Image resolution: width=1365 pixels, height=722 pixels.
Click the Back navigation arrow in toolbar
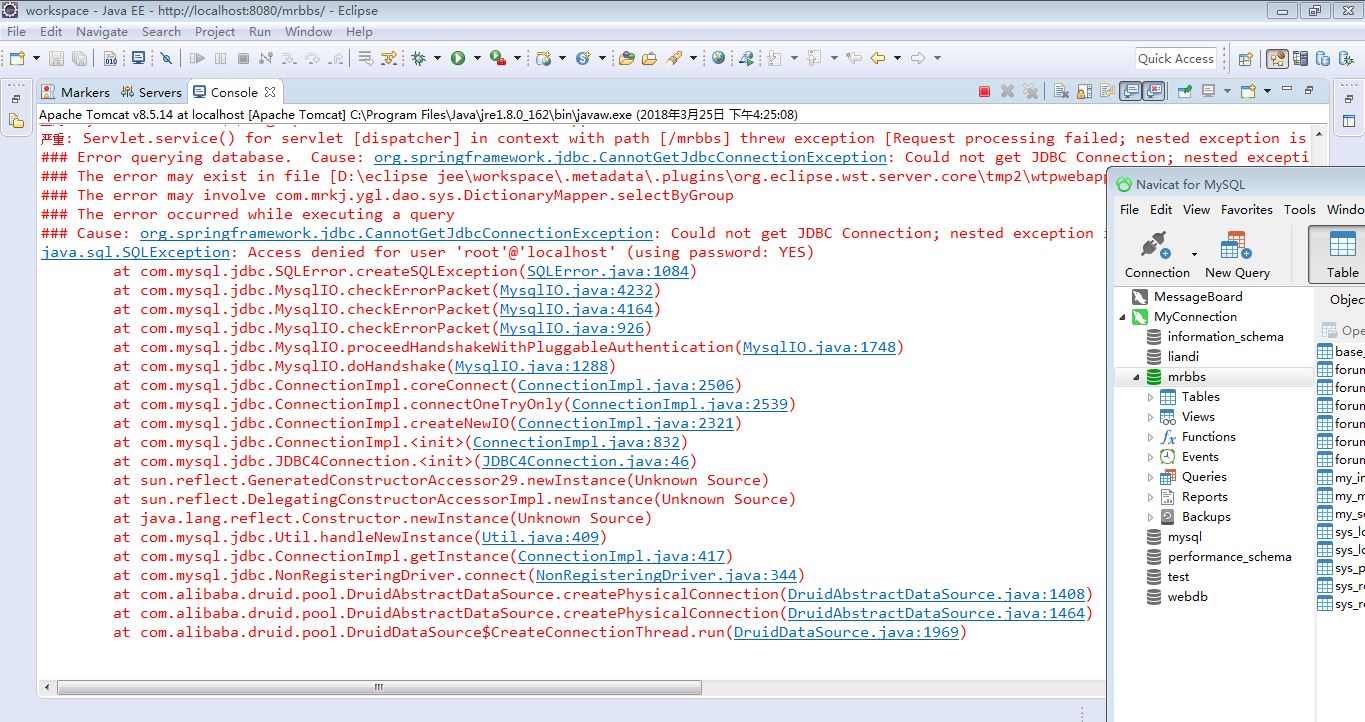tap(878, 58)
